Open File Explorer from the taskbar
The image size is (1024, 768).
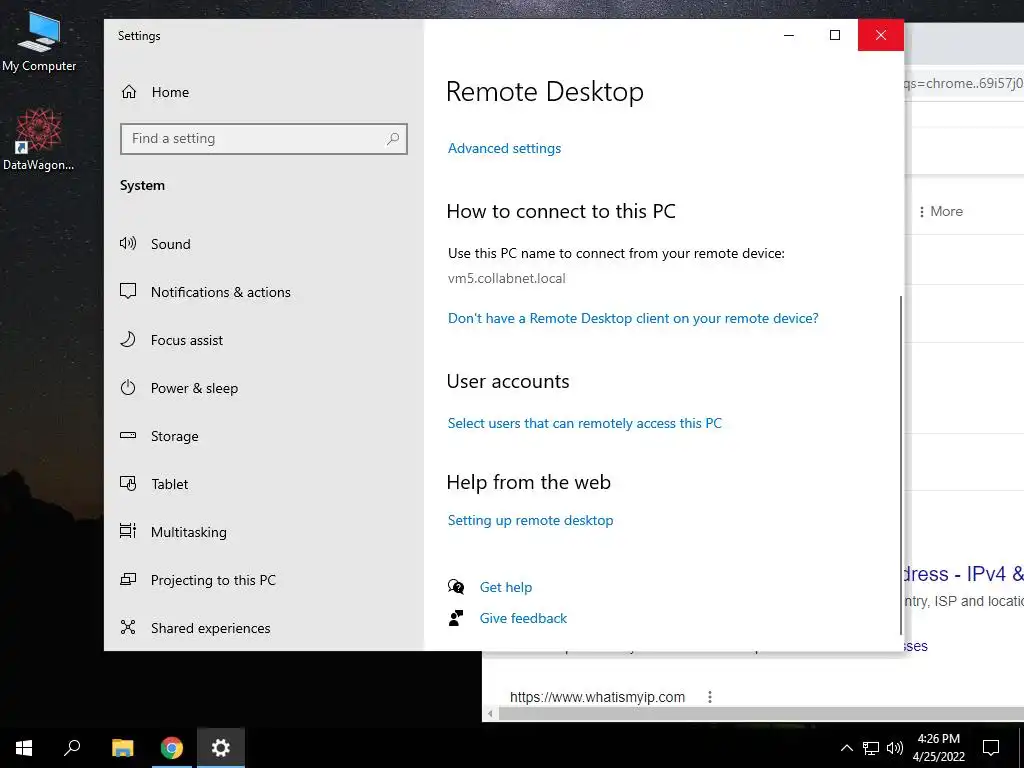[122, 748]
